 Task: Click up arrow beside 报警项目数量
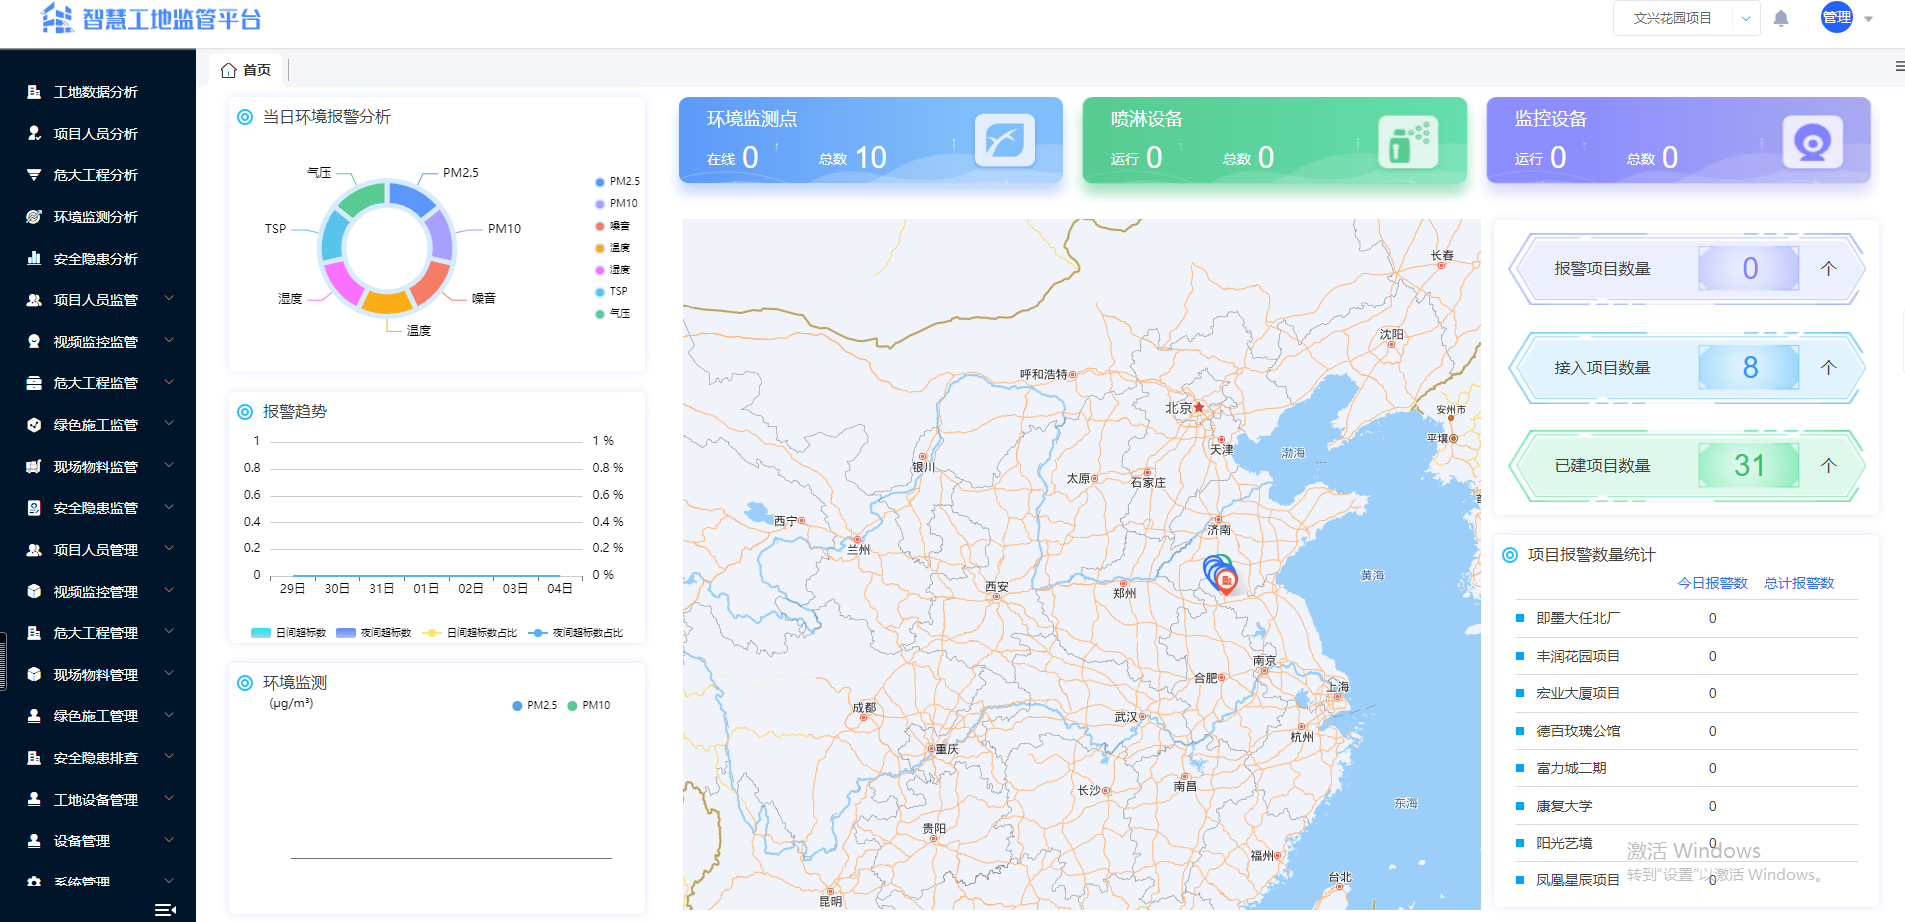click(x=1828, y=268)
